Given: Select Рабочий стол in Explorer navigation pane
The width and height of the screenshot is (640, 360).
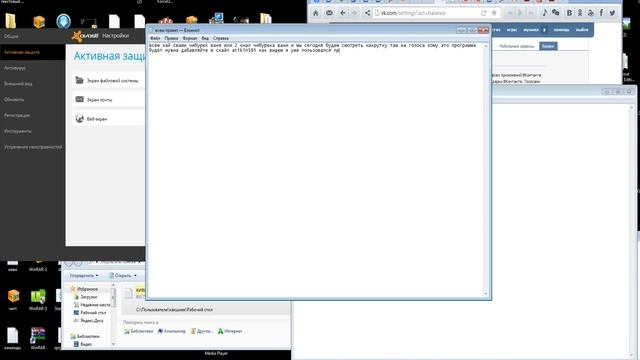Looking at the screenshot, I should pos(90,313).
